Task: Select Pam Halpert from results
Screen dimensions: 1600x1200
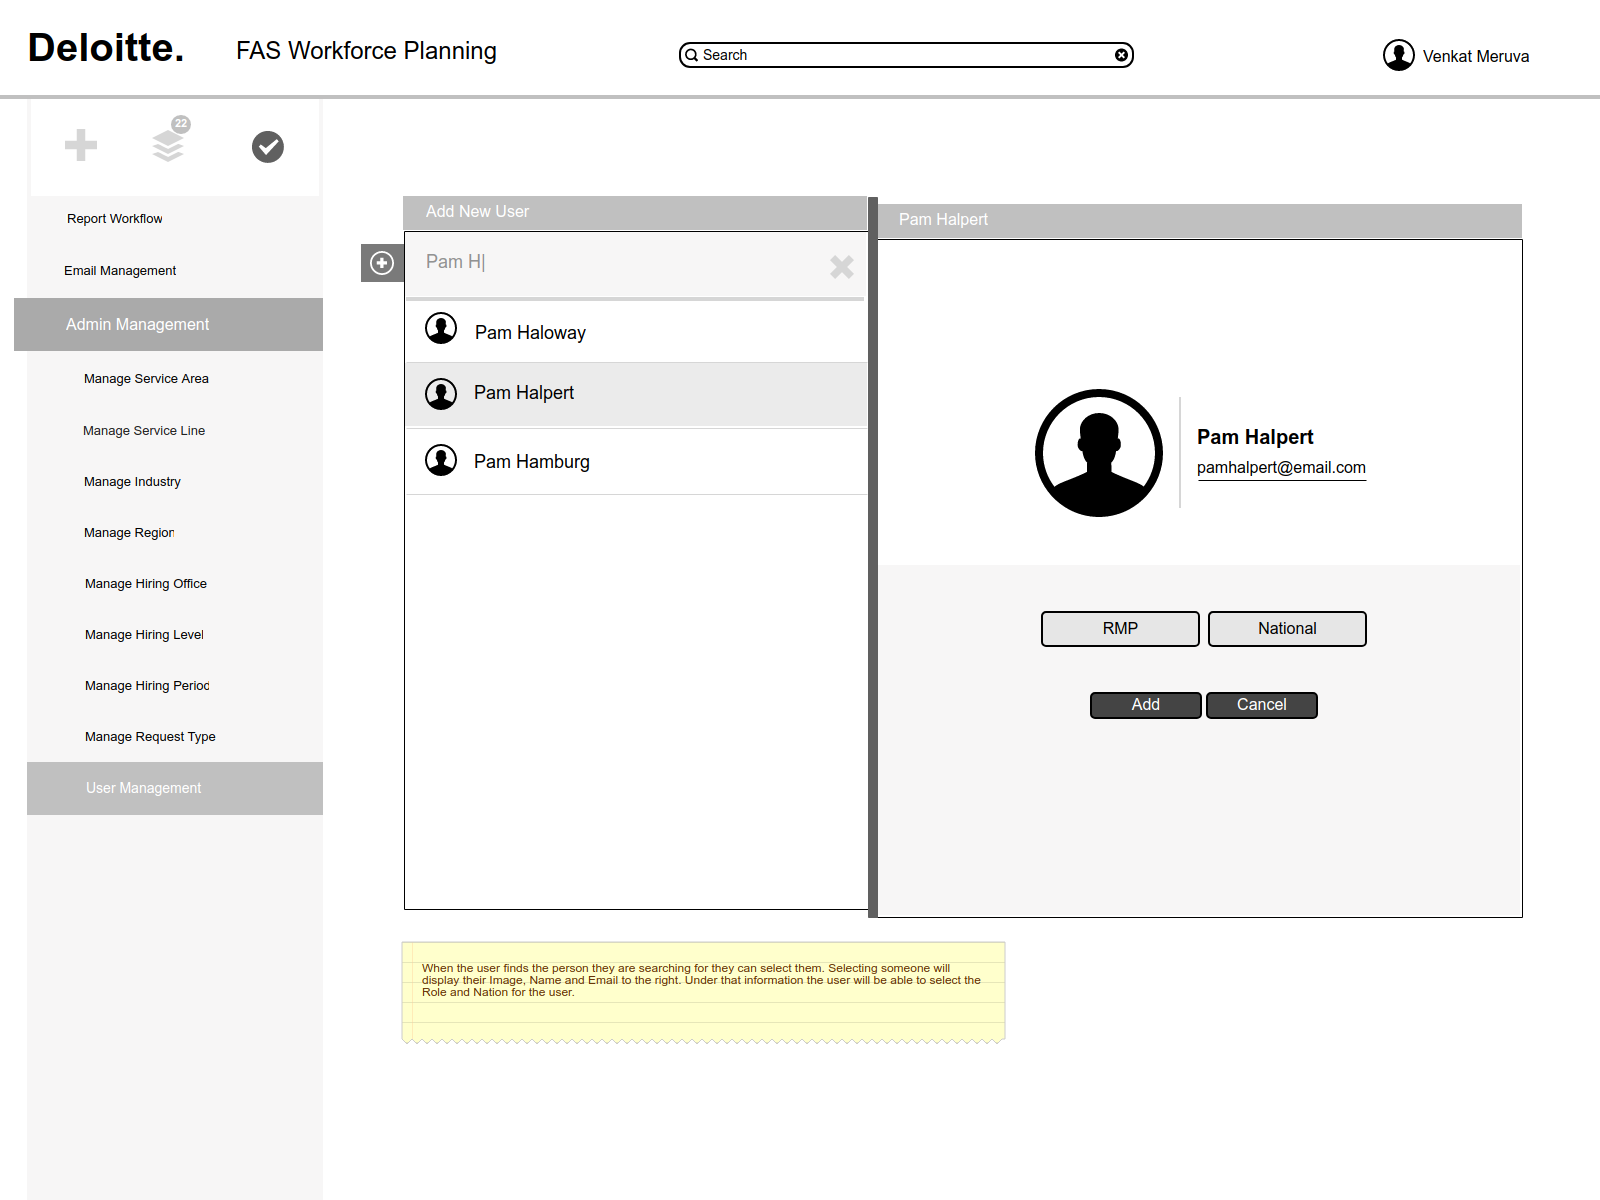Action: click(636, 394)
